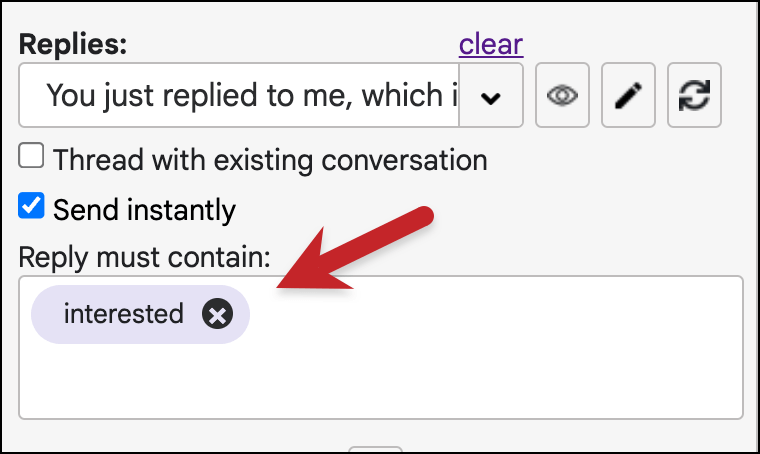This screenshot has height=454, width=760.
Task: Click the eye icon to preview the reply
Action: [x=562, y=95]
